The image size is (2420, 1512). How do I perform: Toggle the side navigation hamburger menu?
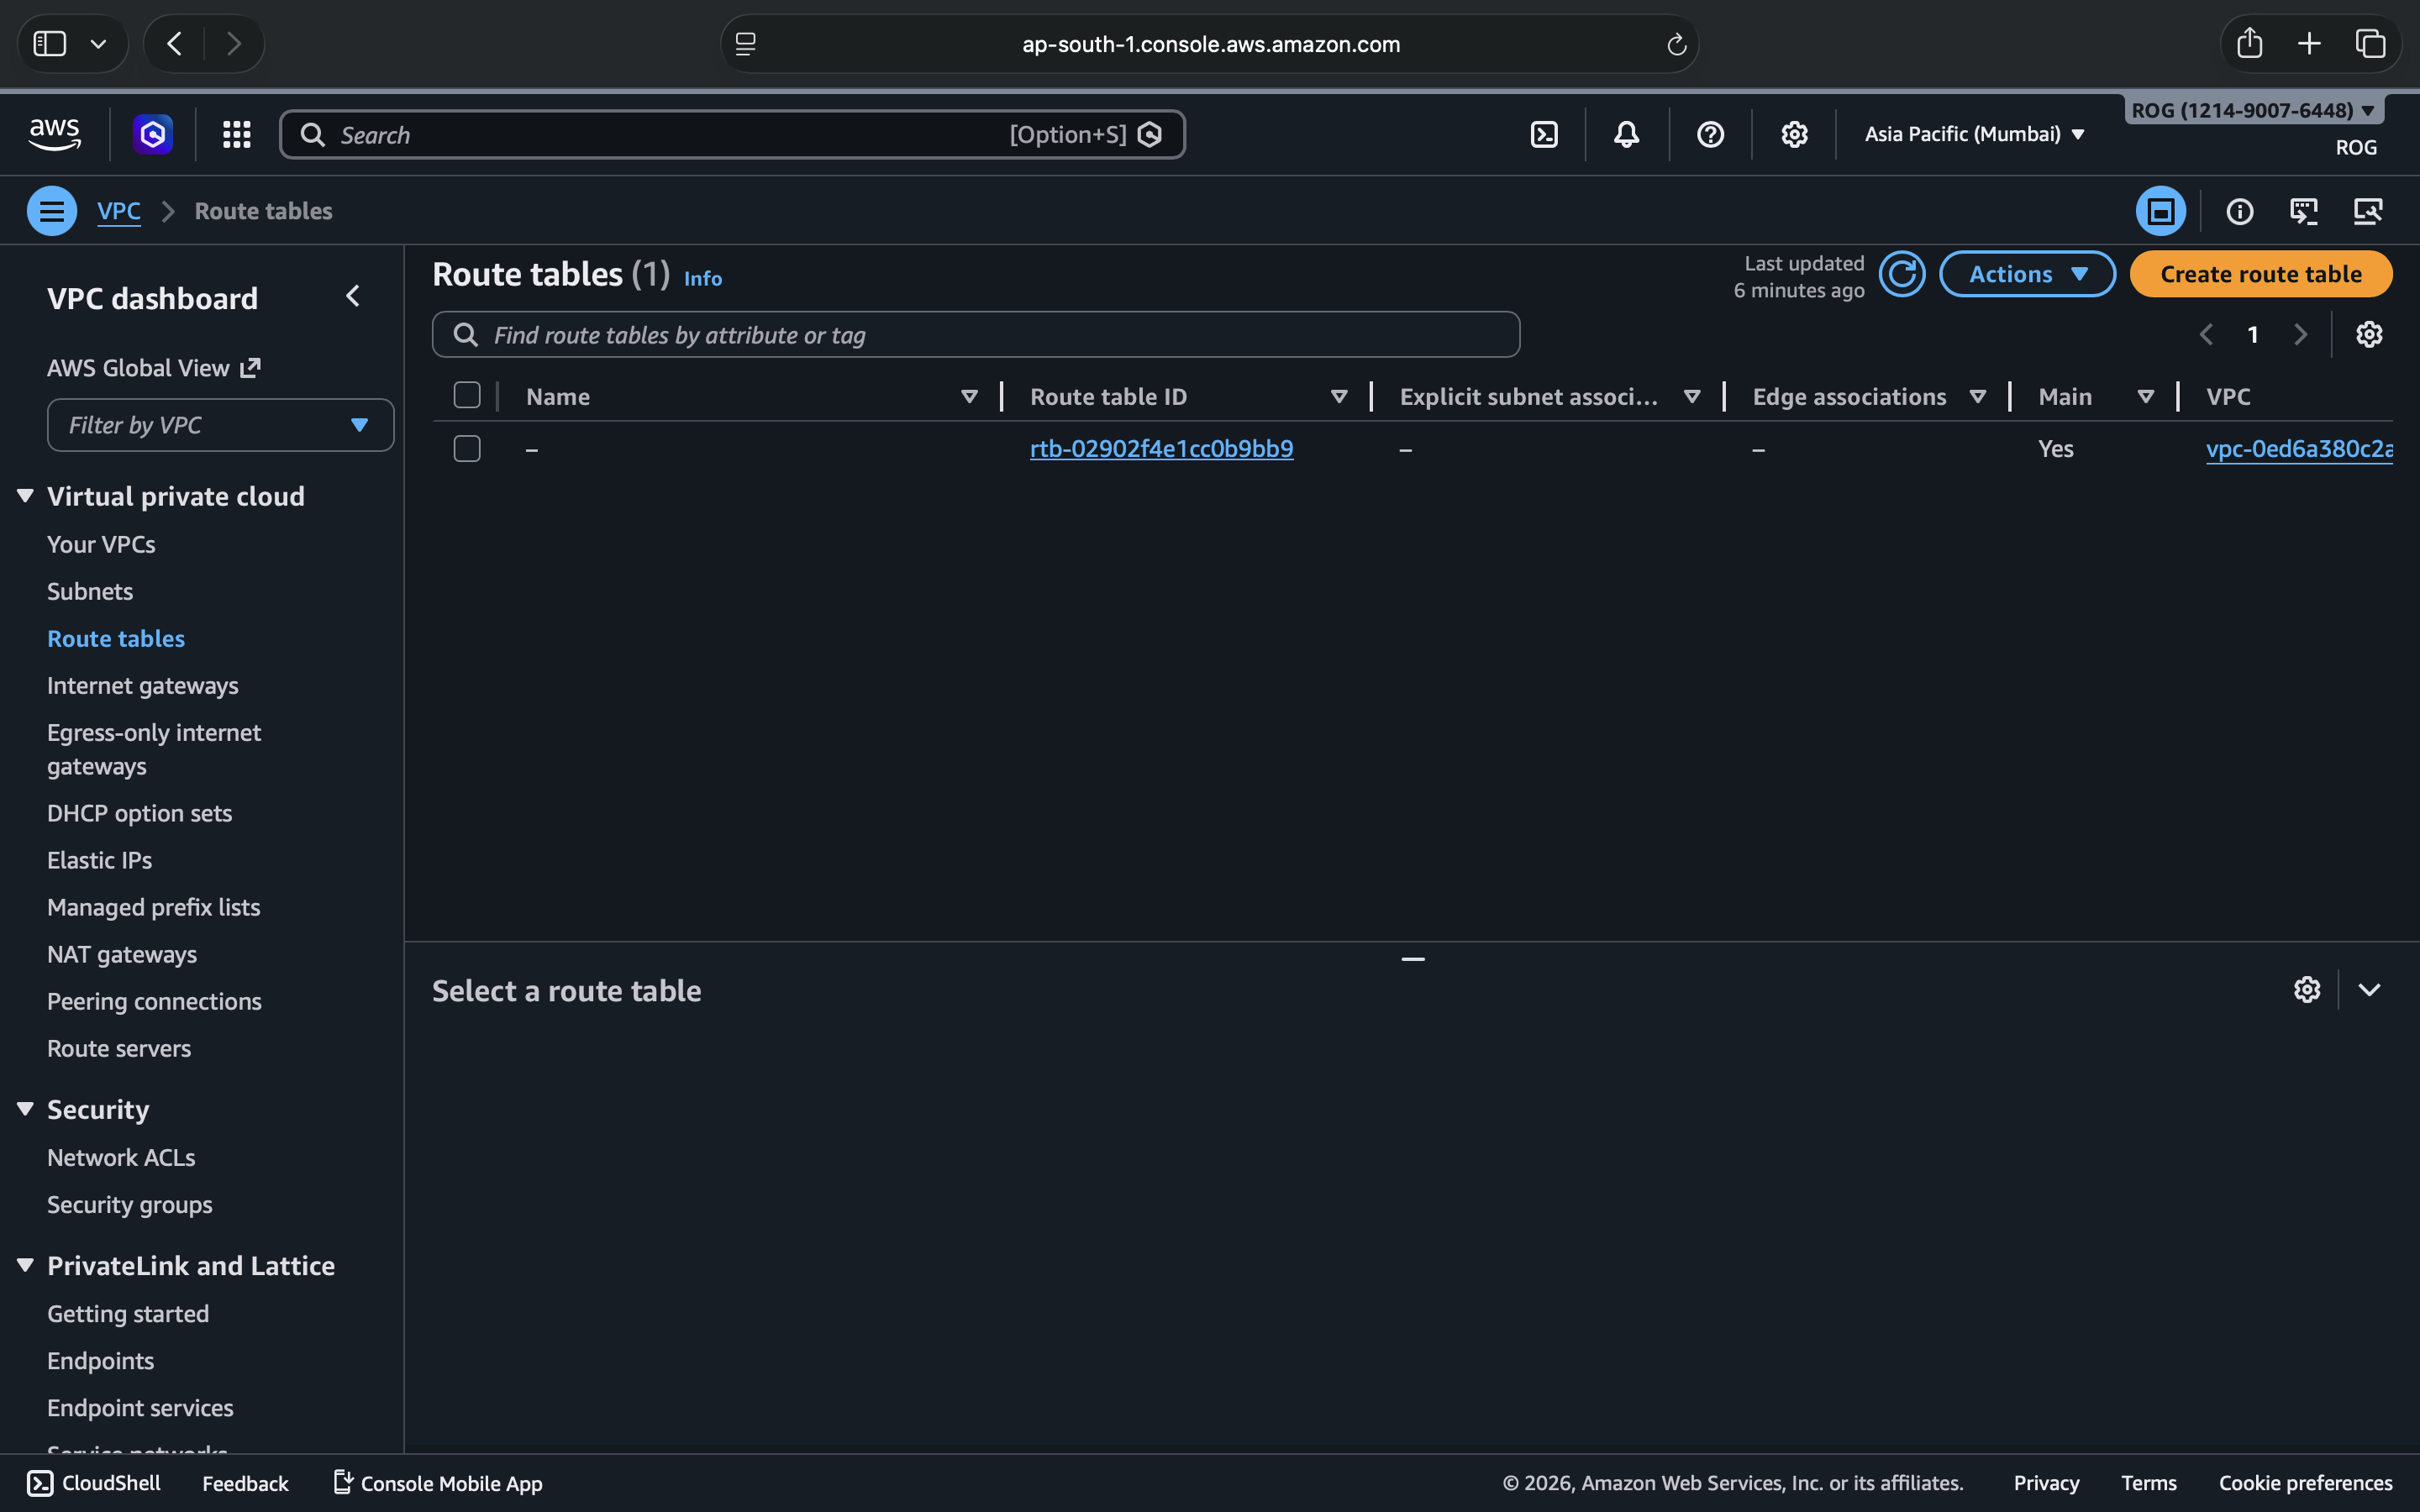coord(52,211)
